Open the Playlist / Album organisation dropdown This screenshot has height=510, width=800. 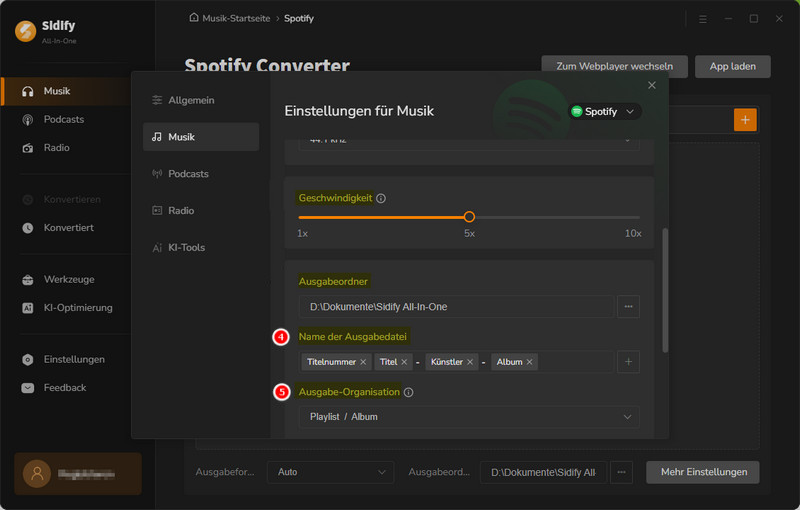[x=469, y=417]
